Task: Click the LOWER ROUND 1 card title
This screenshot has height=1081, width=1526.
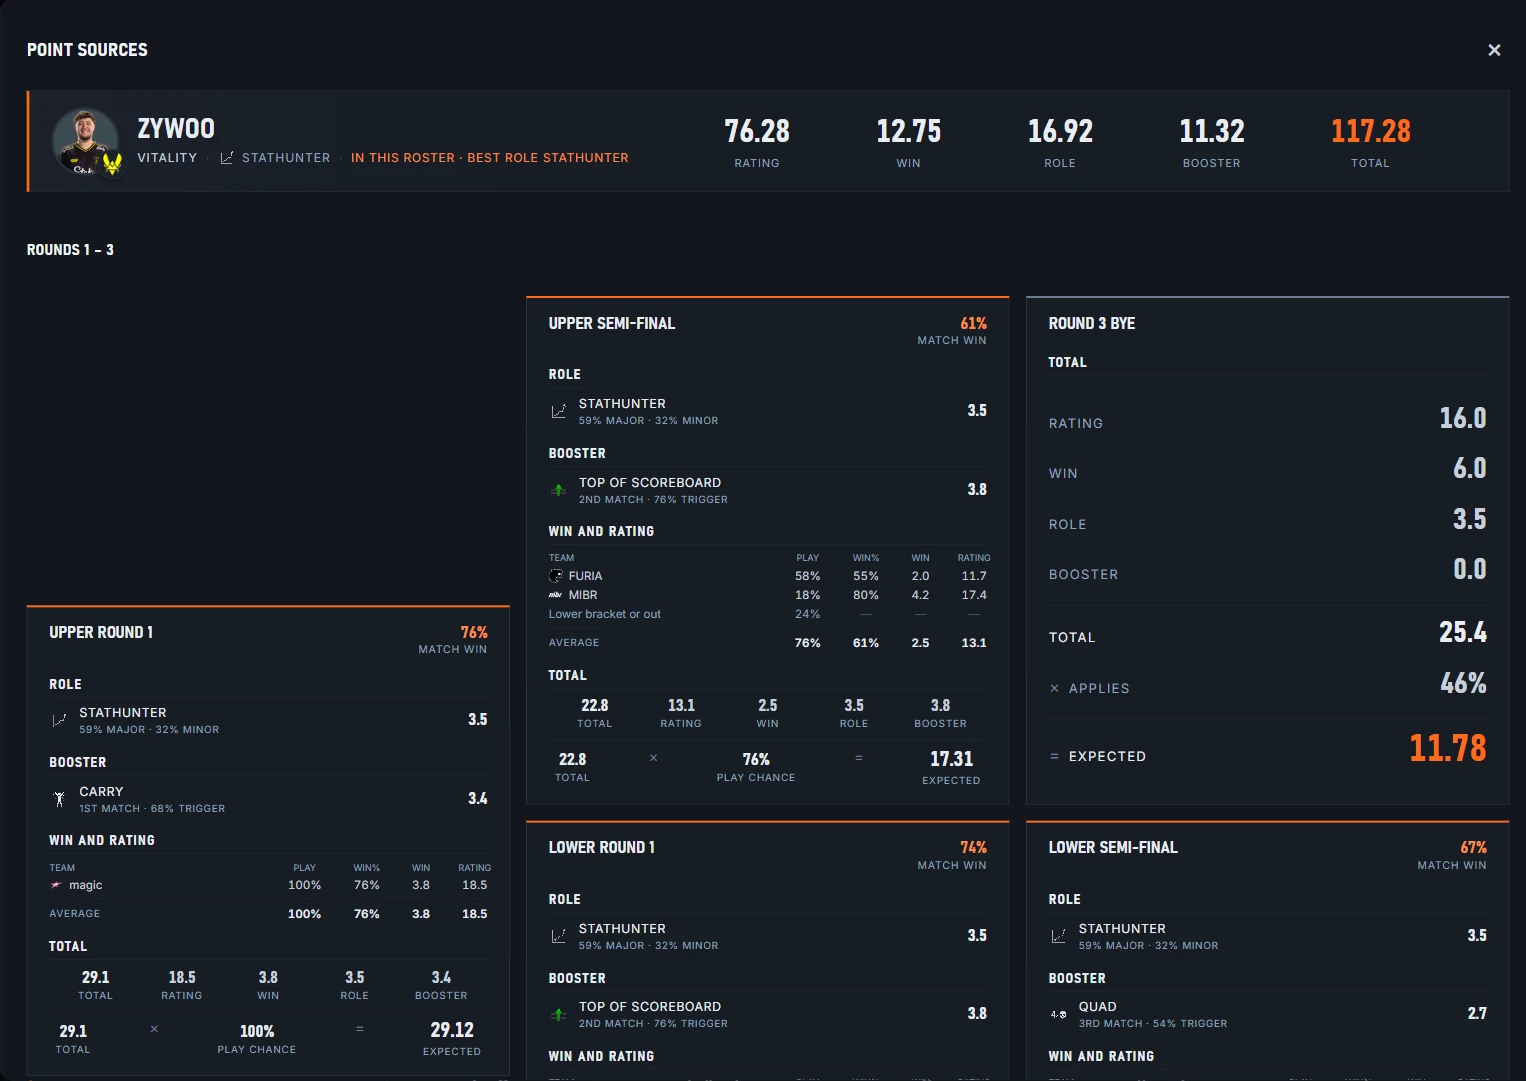Action: pos(602,848)
